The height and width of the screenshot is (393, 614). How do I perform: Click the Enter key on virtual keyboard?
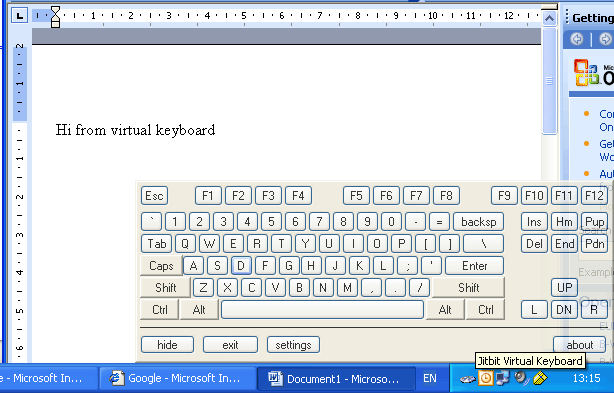(x=475, y=266)
